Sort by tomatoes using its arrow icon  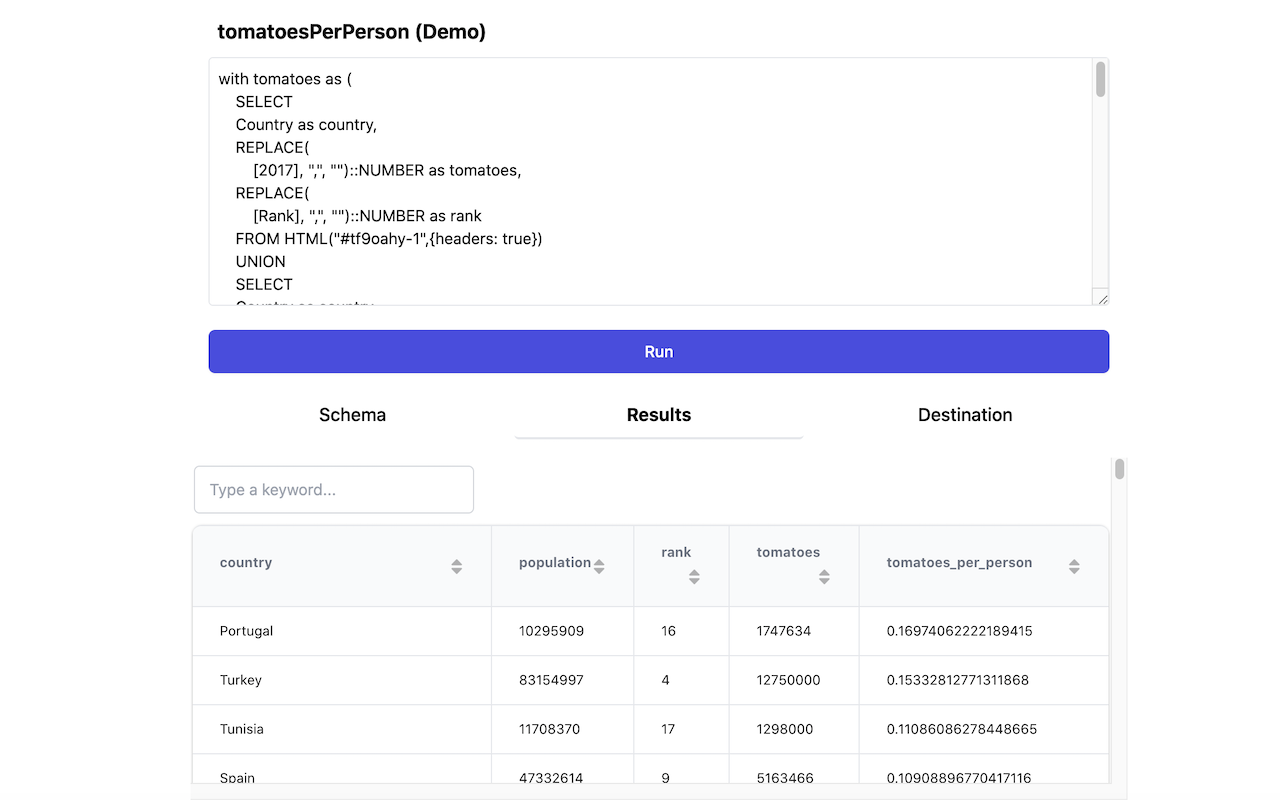824,577
